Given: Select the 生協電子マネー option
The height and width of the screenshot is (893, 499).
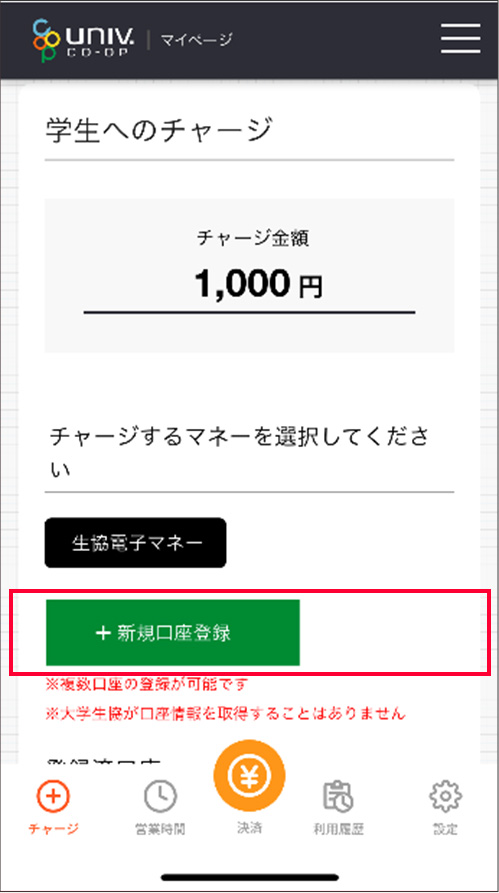Looking at the screenshot, I should (x=136, y=543).
